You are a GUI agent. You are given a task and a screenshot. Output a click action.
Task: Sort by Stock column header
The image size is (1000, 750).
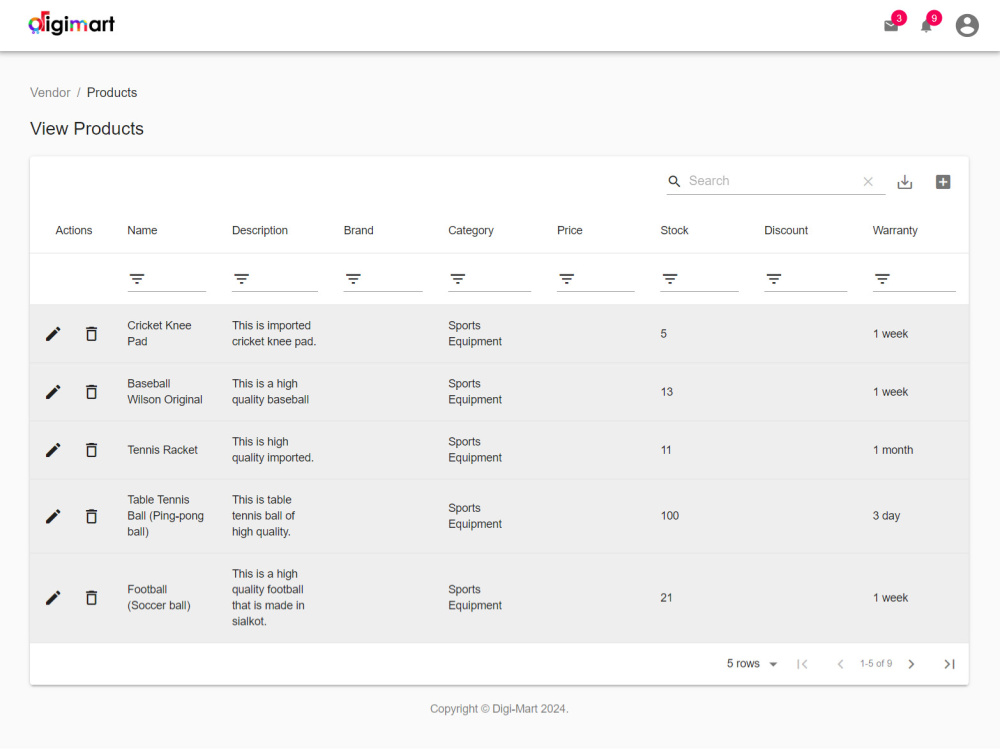pyautogui.click(x=674, y=230)
